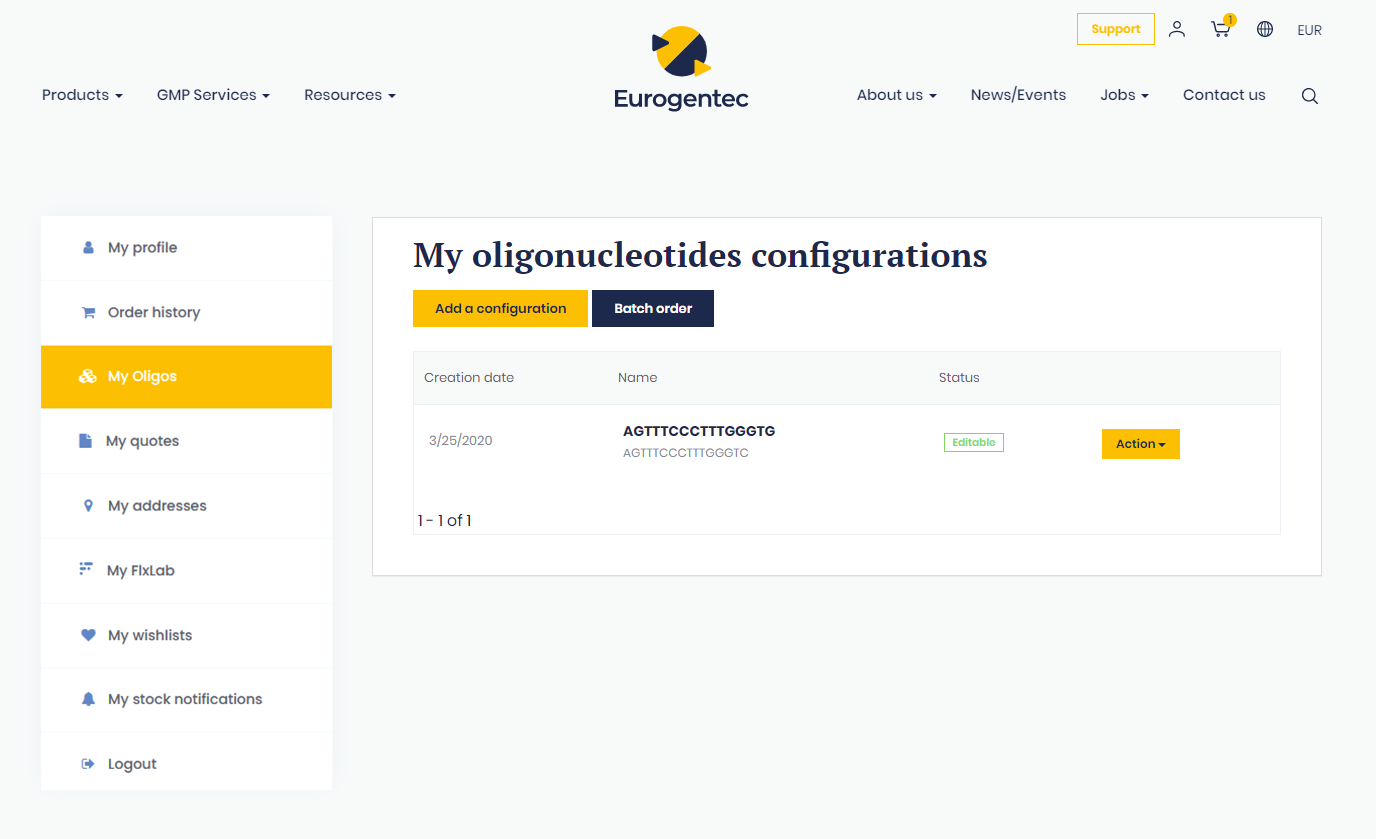1376x839 pixels.
Task: Open Order history in the sidebar
Action: pyautogui.click(x=186, y=312)
